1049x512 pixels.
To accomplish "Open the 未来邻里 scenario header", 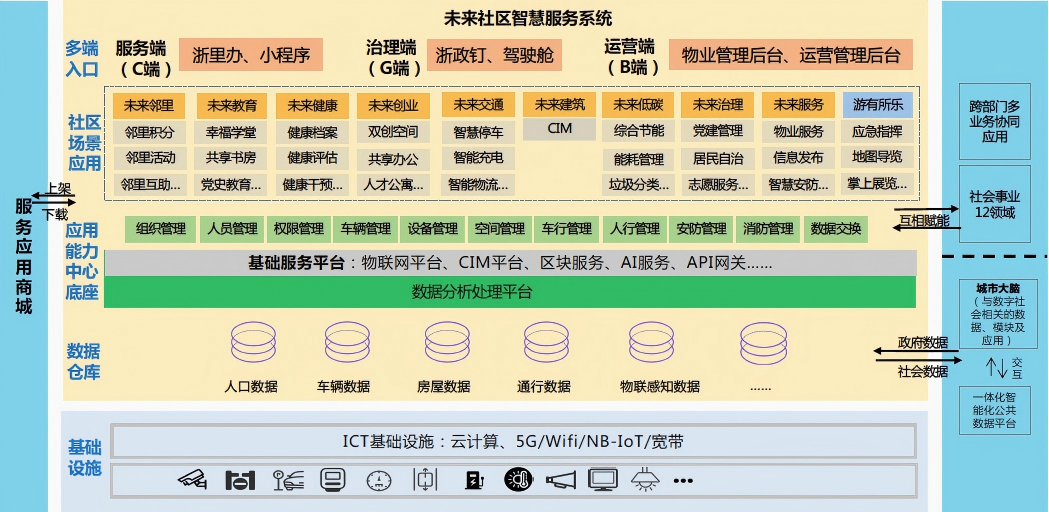I will pos(148,105).
